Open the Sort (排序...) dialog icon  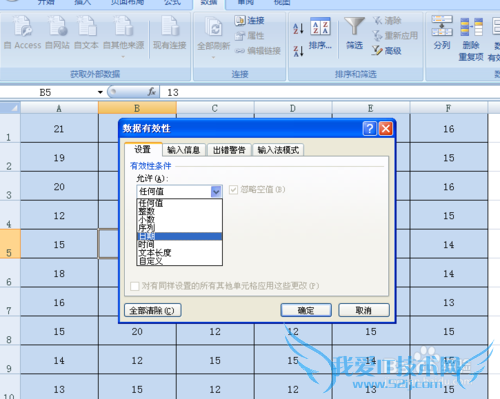pyautogui.click(x=320, y=33)
